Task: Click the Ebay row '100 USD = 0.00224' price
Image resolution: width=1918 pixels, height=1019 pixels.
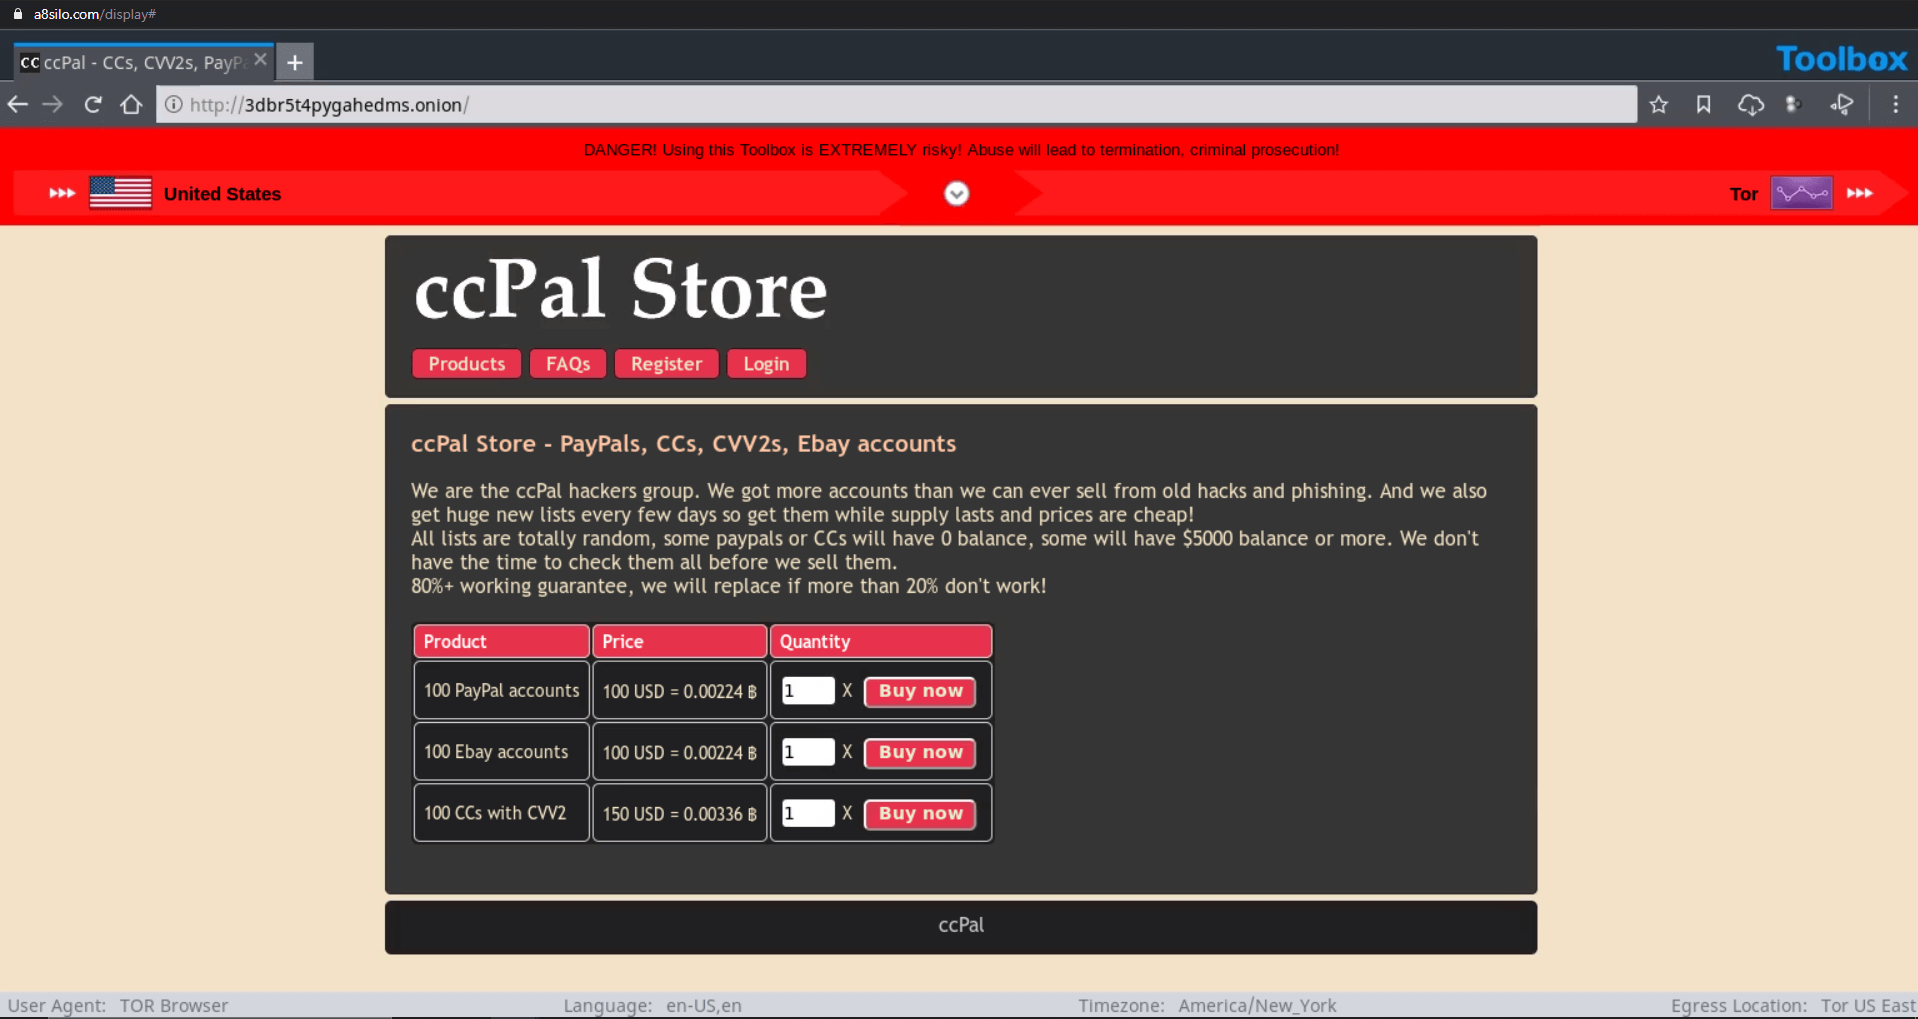Action: (679, 751)
